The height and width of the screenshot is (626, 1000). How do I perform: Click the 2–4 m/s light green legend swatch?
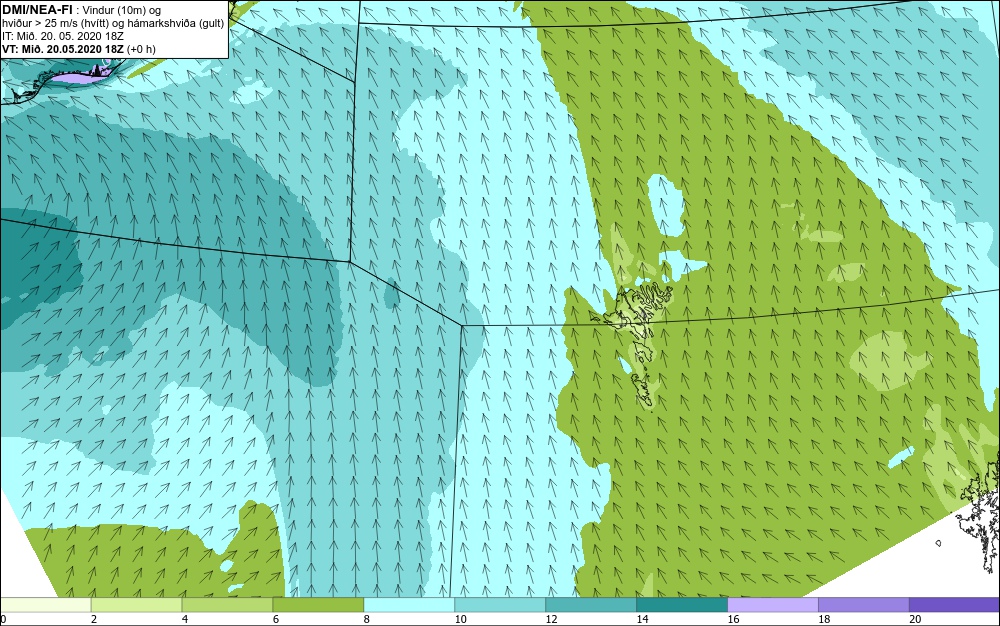[x=136, y=604]
